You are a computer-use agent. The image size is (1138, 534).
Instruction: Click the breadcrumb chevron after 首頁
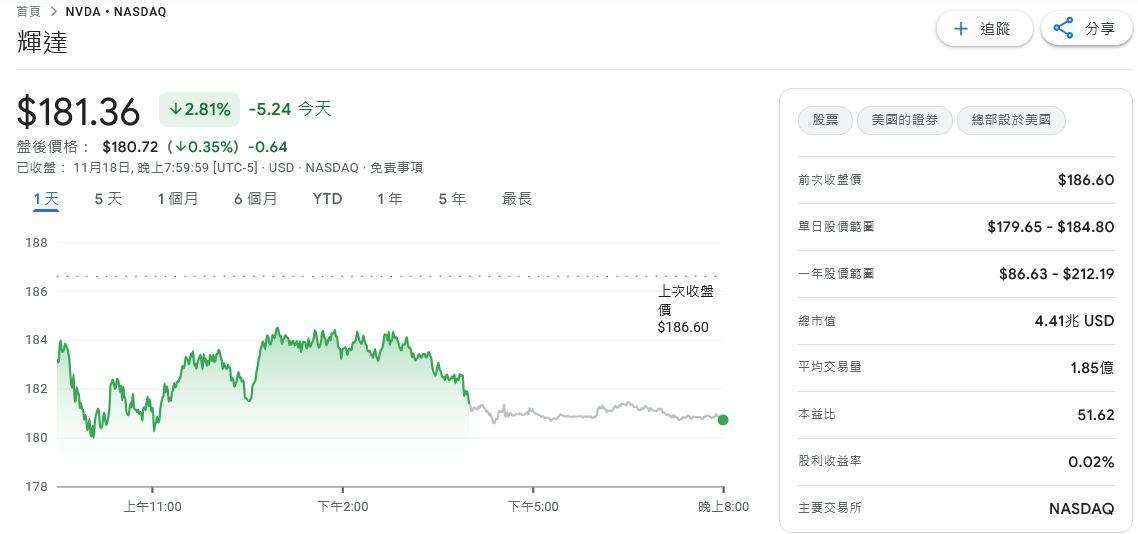coord(53,12)
